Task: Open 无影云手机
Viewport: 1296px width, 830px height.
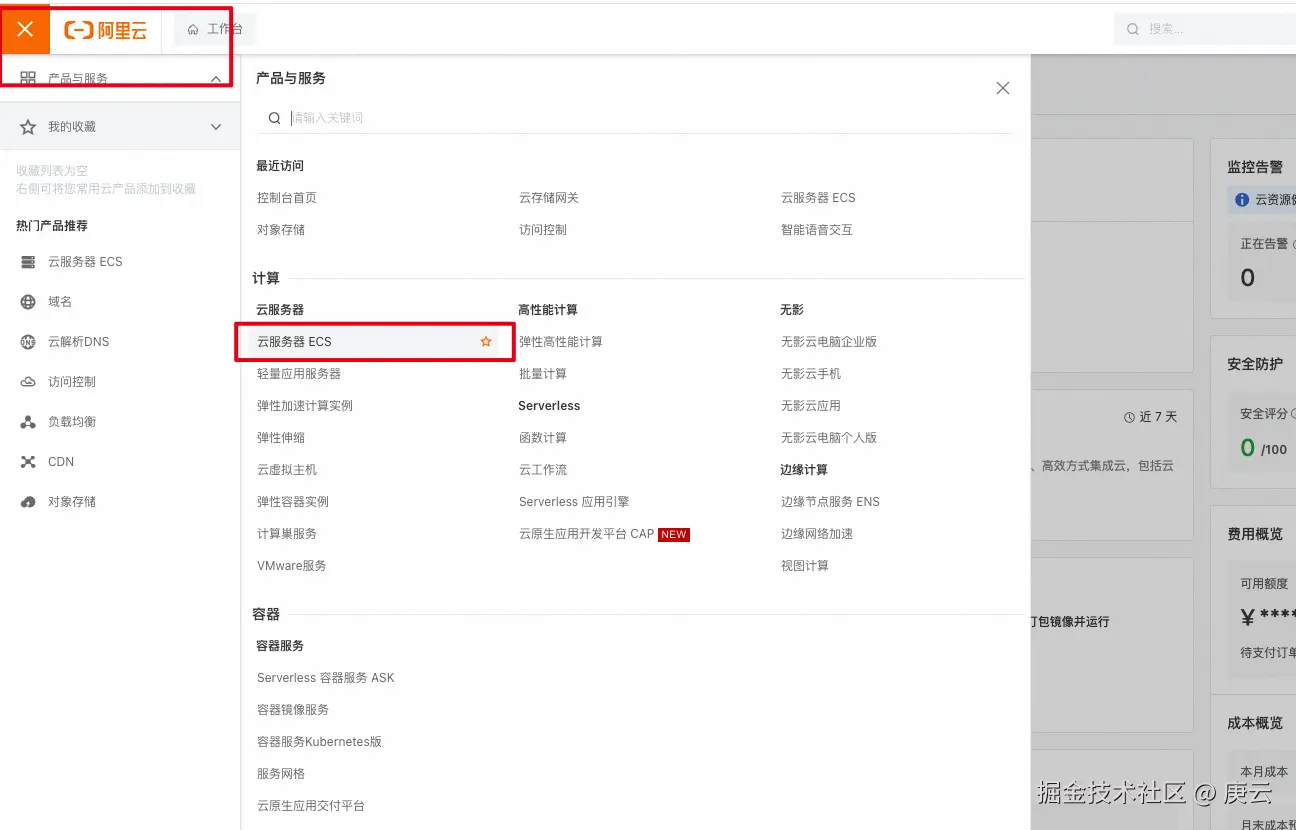Action: click(x=811, y=374)
